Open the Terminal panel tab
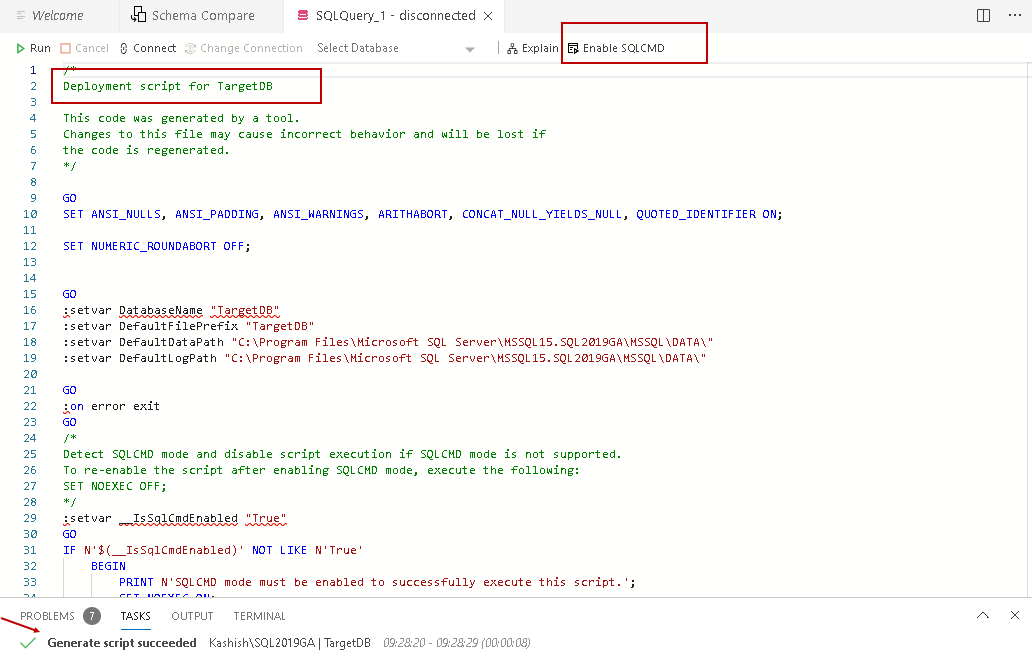The width and height of the screenshot is (1032, 655). [259, 616]
